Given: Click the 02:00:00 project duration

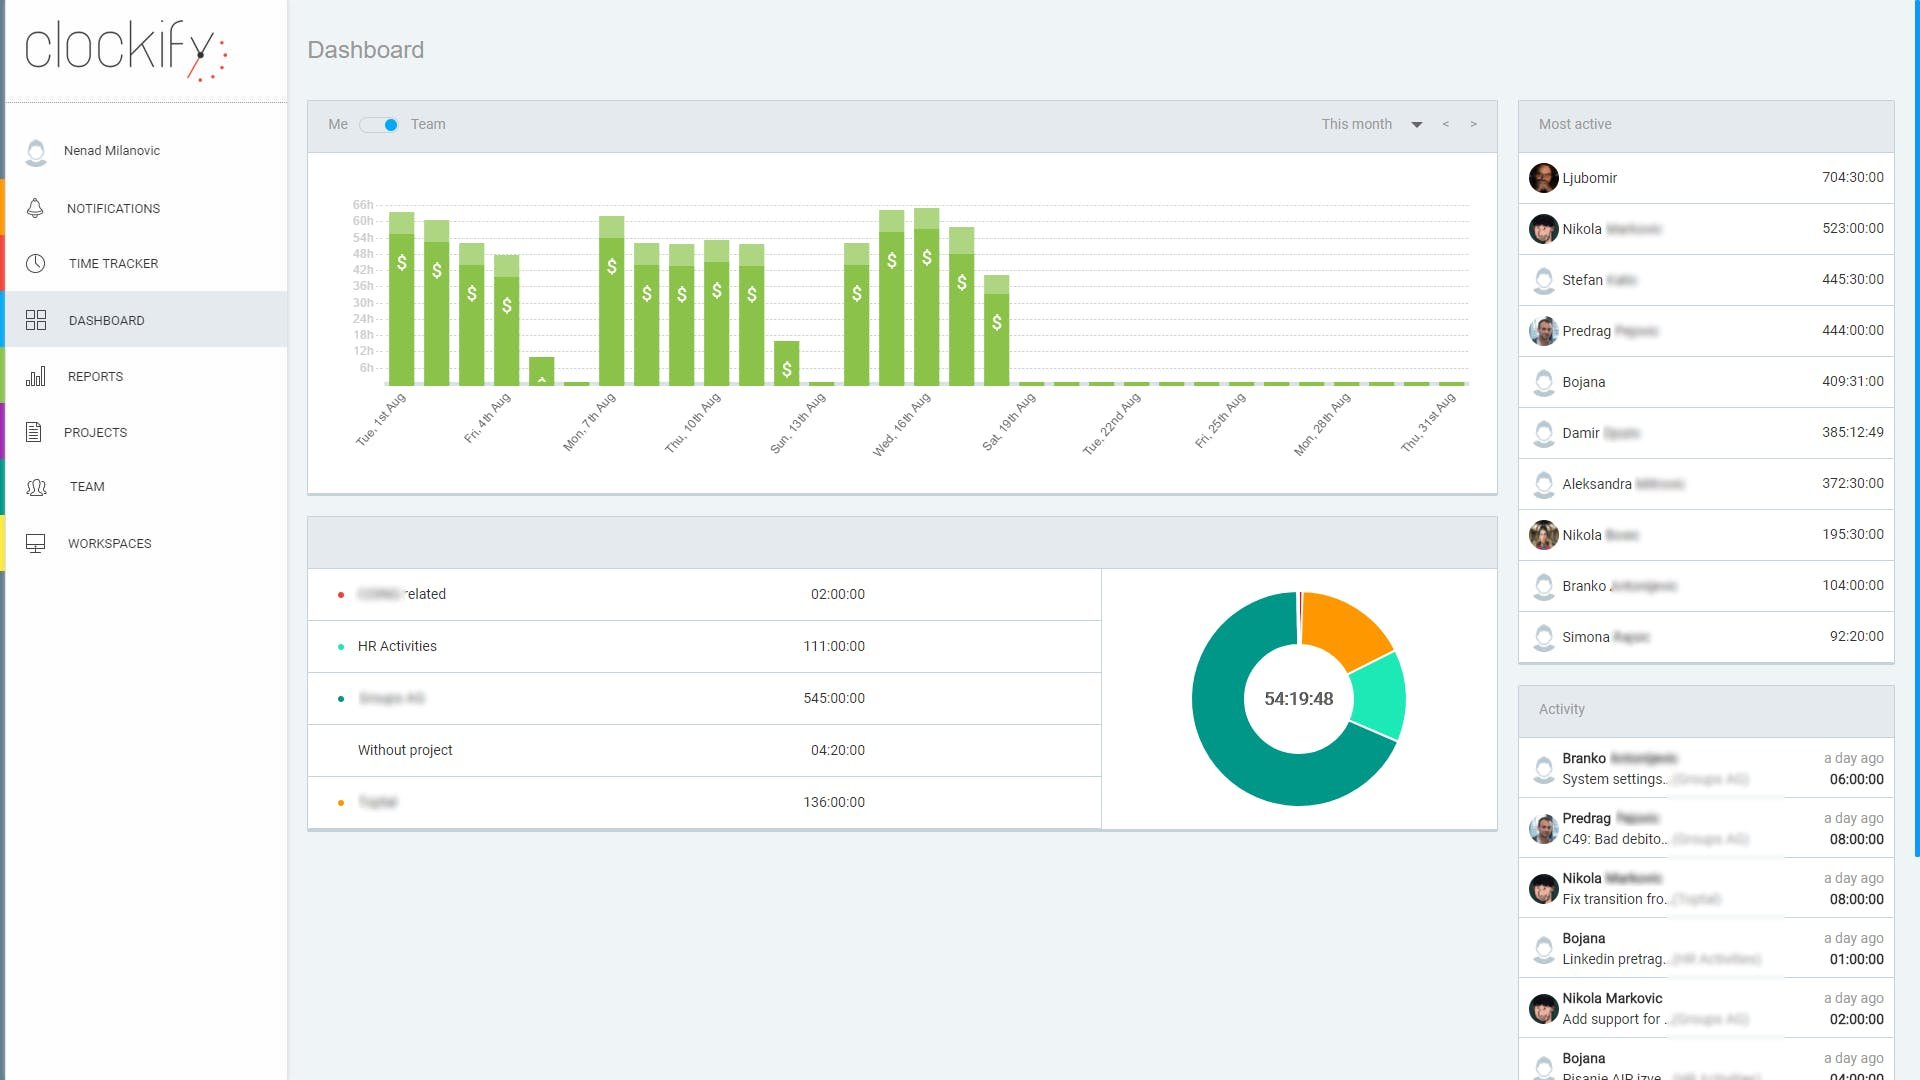Looking at the screenshot, I should [x=837, y=594].
